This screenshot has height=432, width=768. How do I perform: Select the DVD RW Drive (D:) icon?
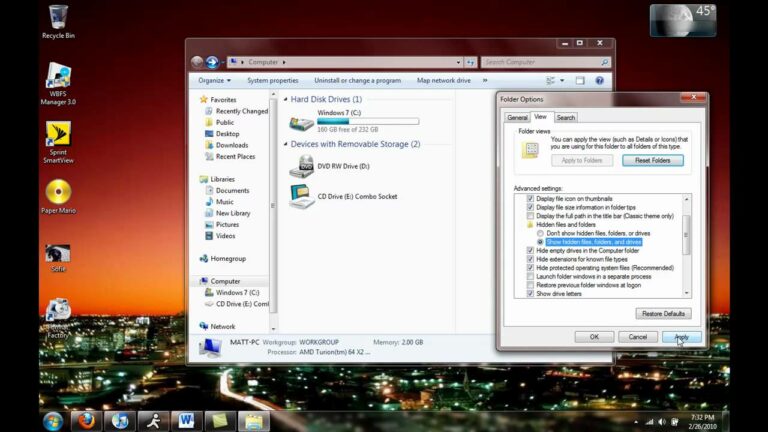(301, 166)
